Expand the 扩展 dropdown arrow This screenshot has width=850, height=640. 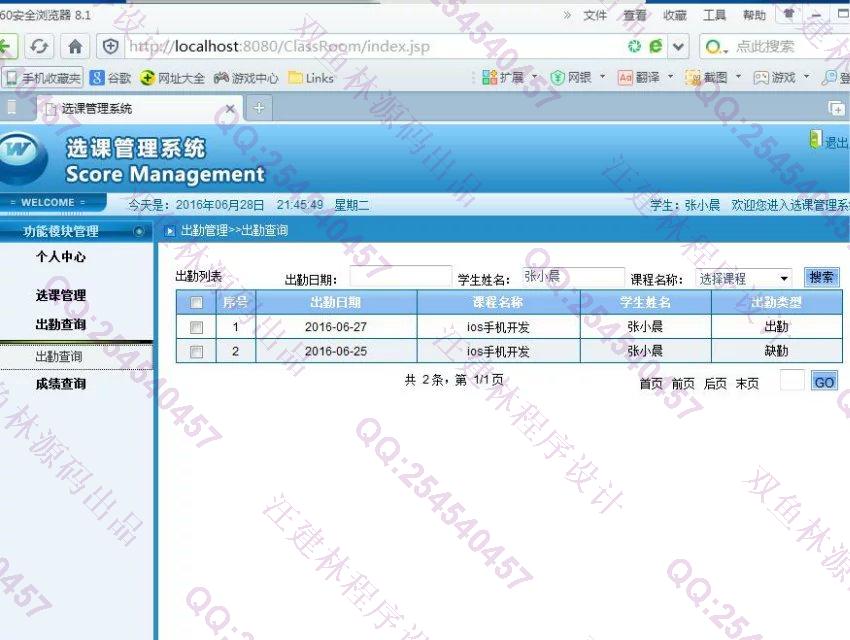pos(535,77)
